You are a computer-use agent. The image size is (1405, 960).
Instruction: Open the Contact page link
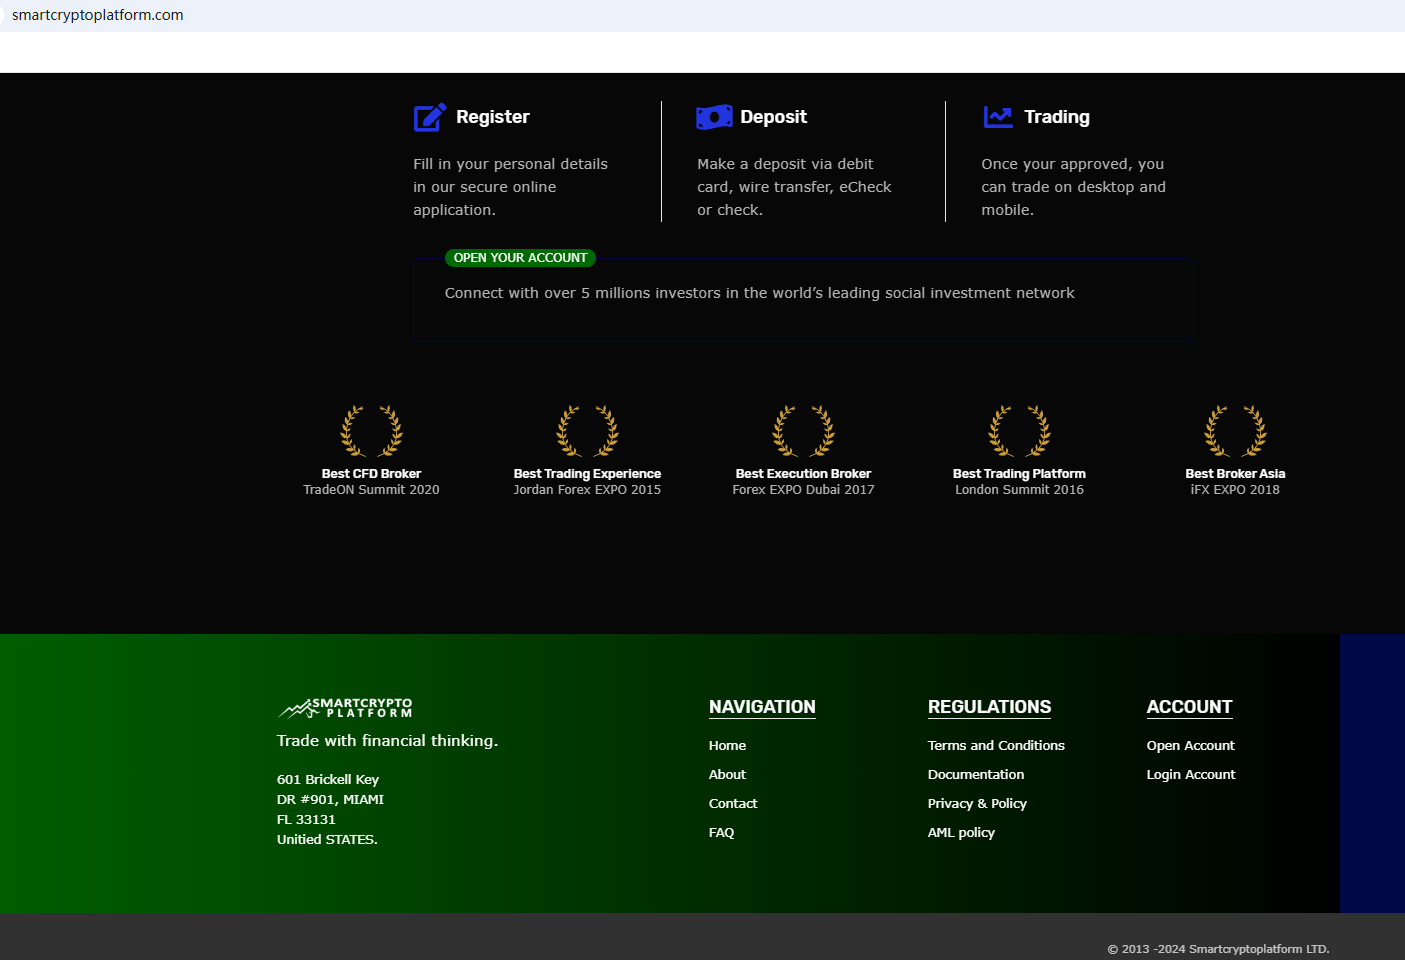tap(733, 803)
